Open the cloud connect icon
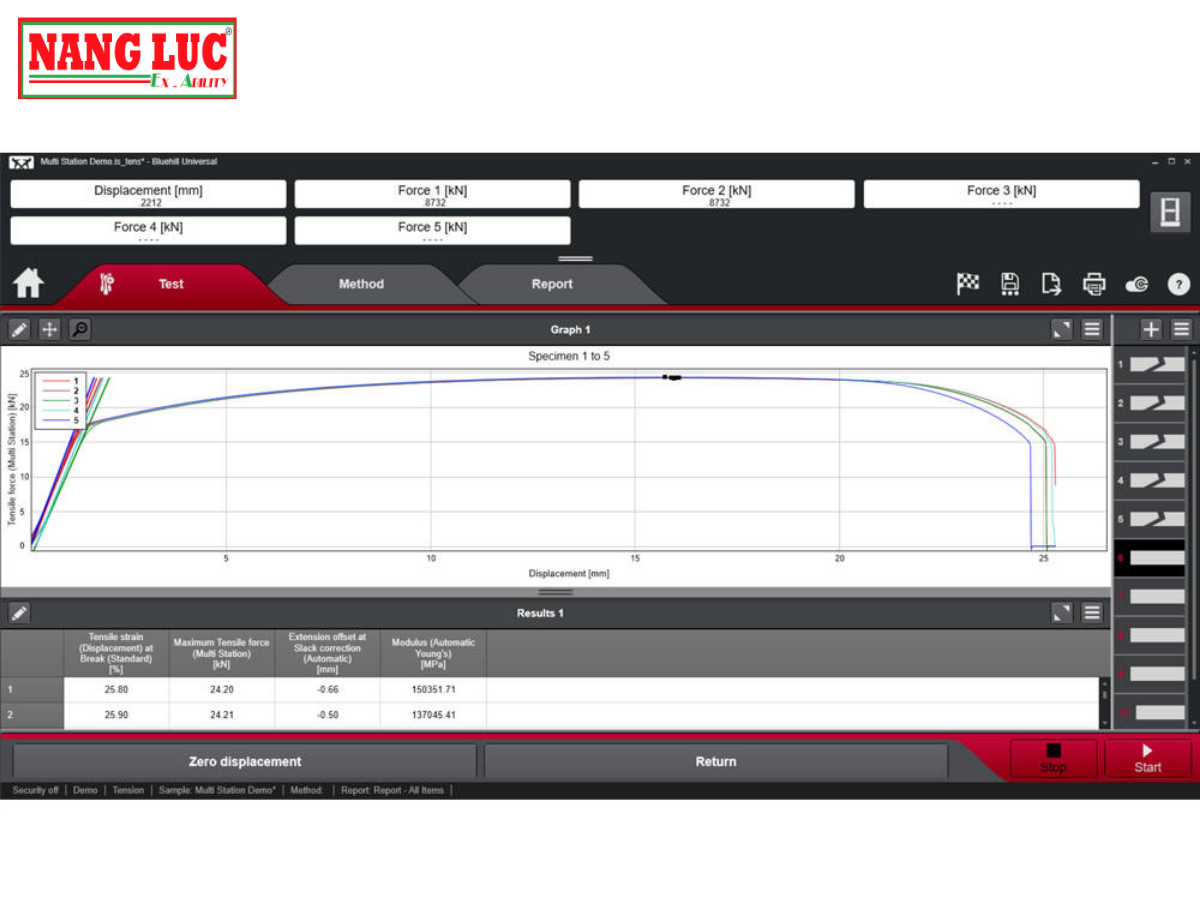The width and height of the screenshot is (1200, 900). pos(1137,285)
